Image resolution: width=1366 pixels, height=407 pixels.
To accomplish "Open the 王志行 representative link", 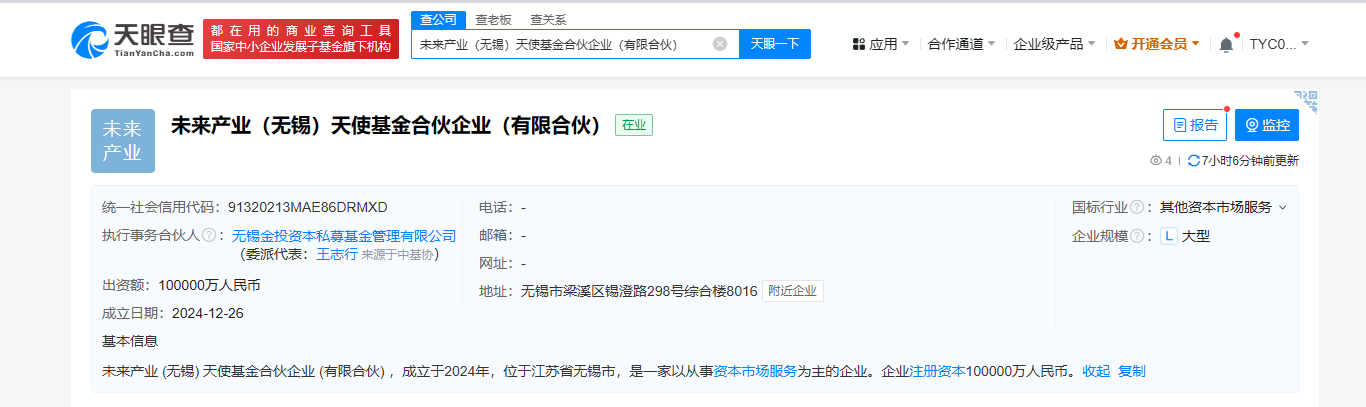I will click(x=337, y=254).
